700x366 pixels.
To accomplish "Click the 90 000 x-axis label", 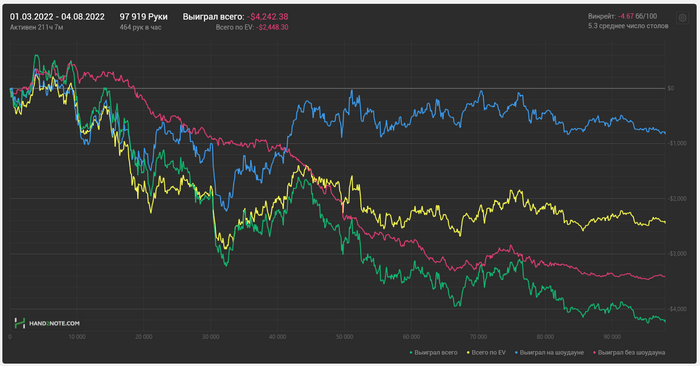I will pyautogui.click(x=612, y=337).
